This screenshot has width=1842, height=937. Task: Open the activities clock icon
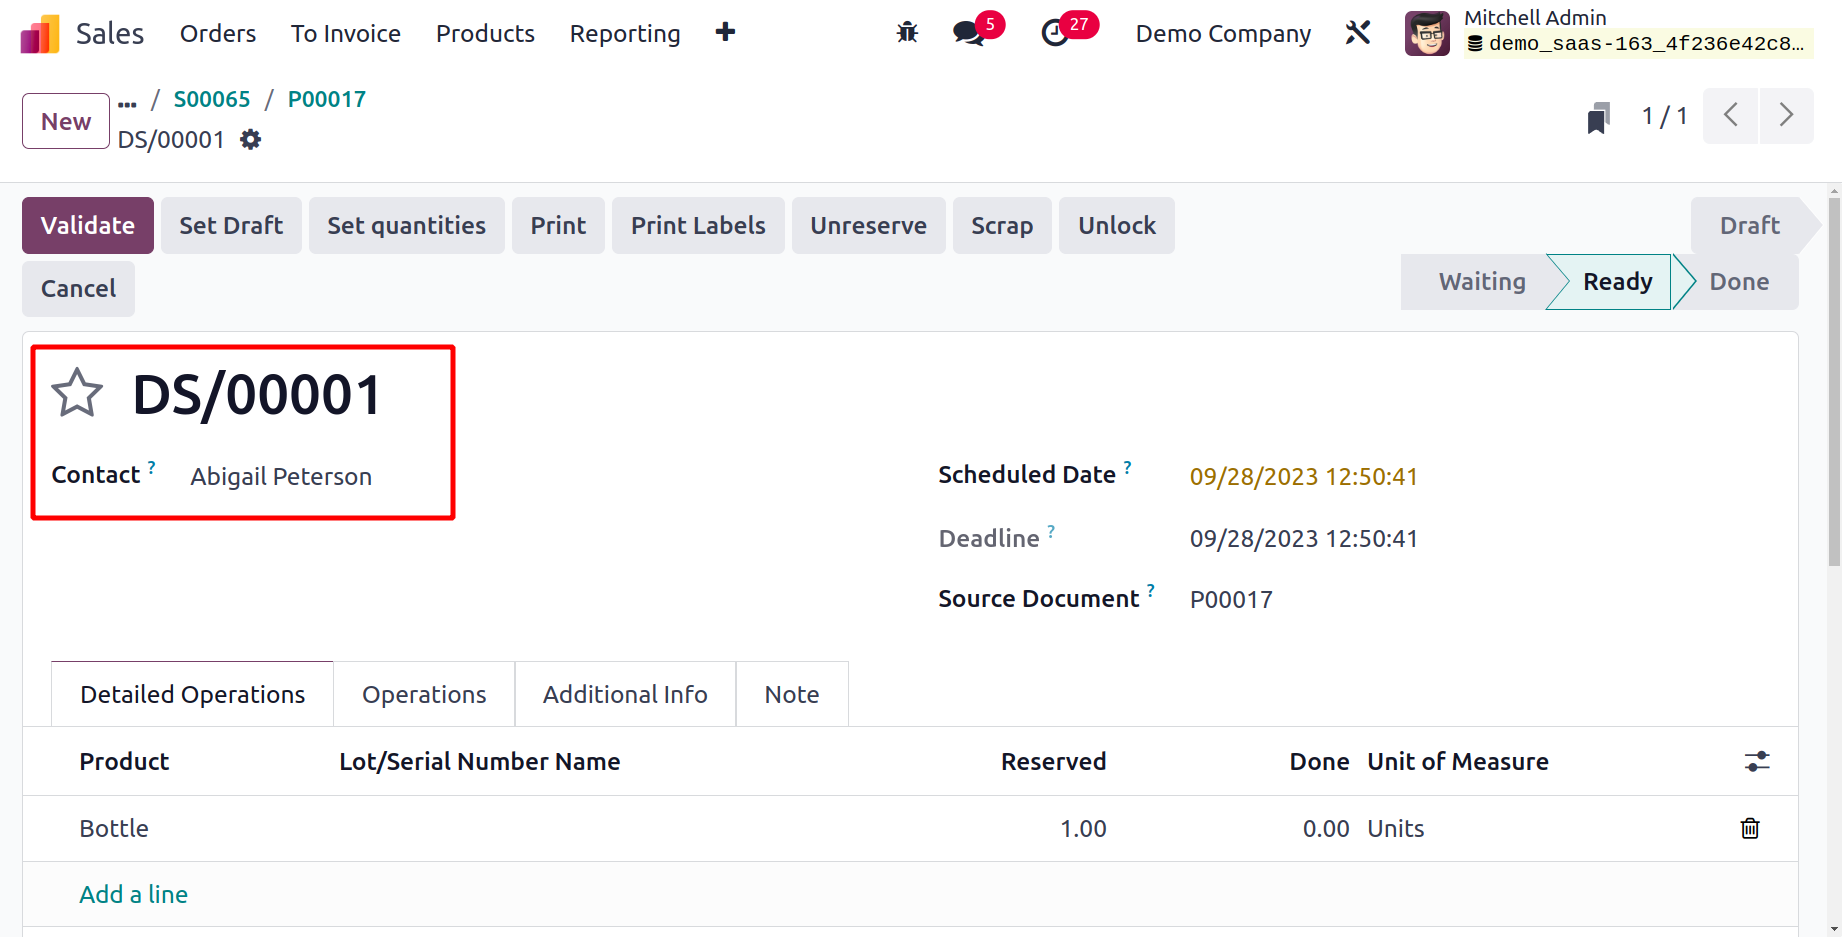coord(1055,33)
